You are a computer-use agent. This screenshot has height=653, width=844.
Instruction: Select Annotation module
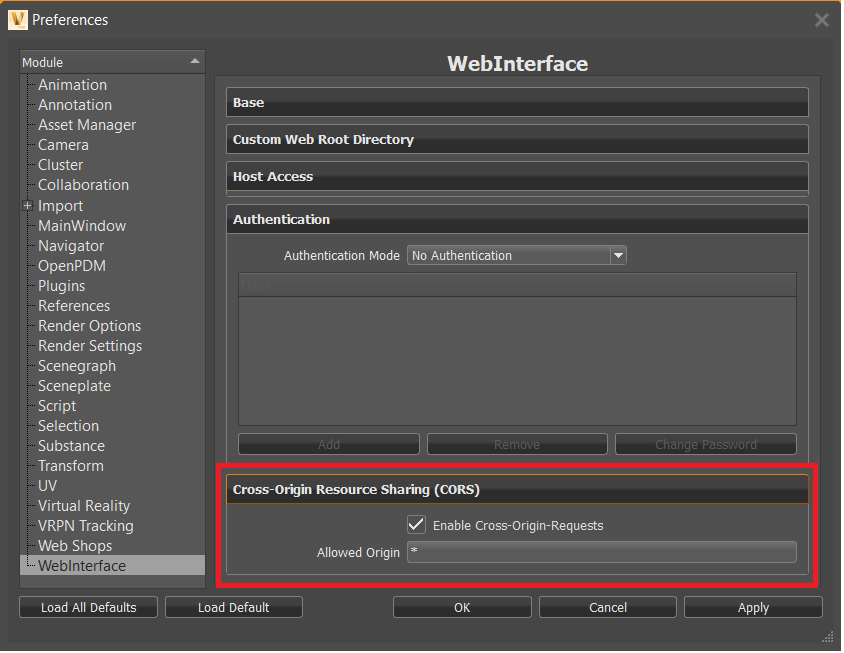pos(75,105)
